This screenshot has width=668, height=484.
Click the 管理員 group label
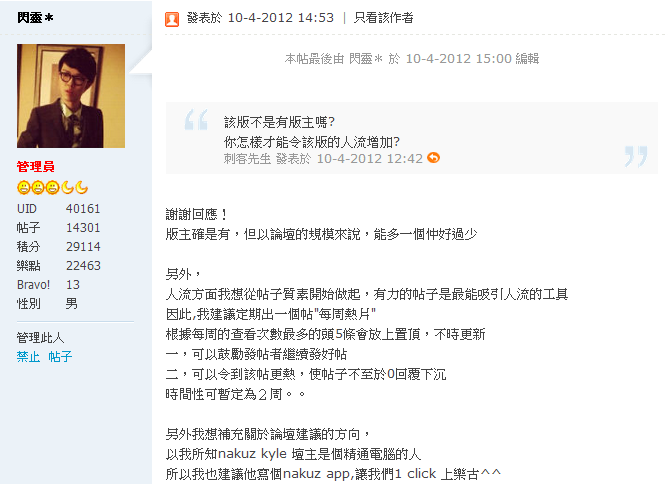tap(36, 167)
